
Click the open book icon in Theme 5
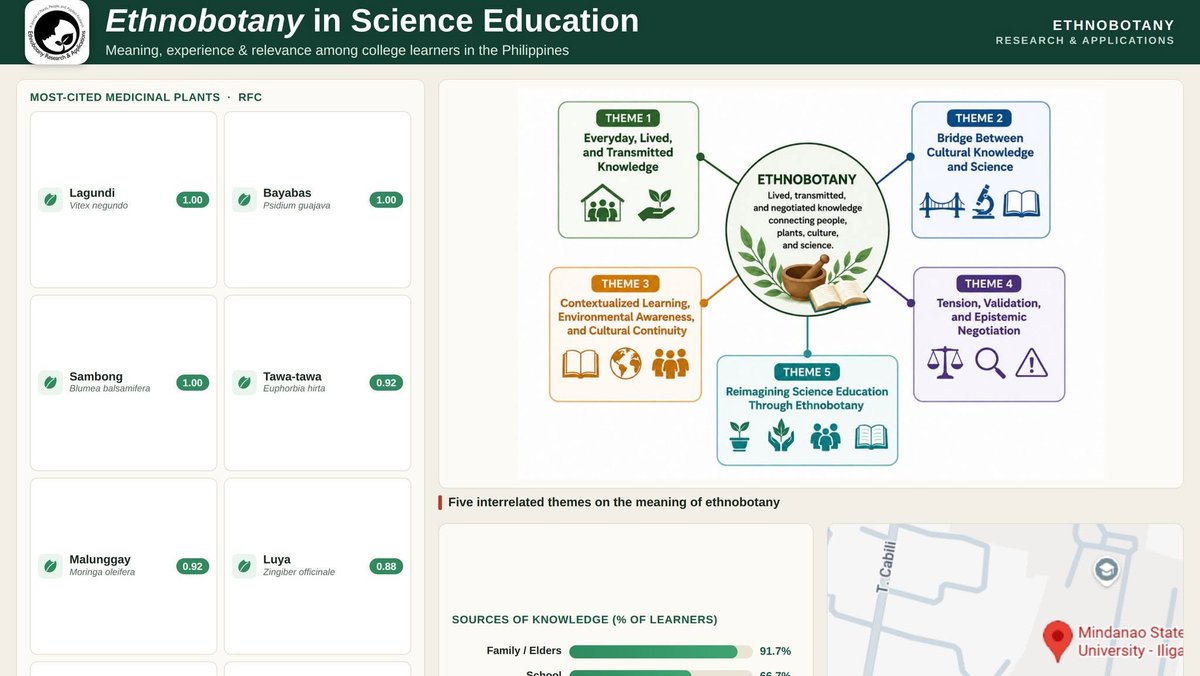(x=870, y=437)
